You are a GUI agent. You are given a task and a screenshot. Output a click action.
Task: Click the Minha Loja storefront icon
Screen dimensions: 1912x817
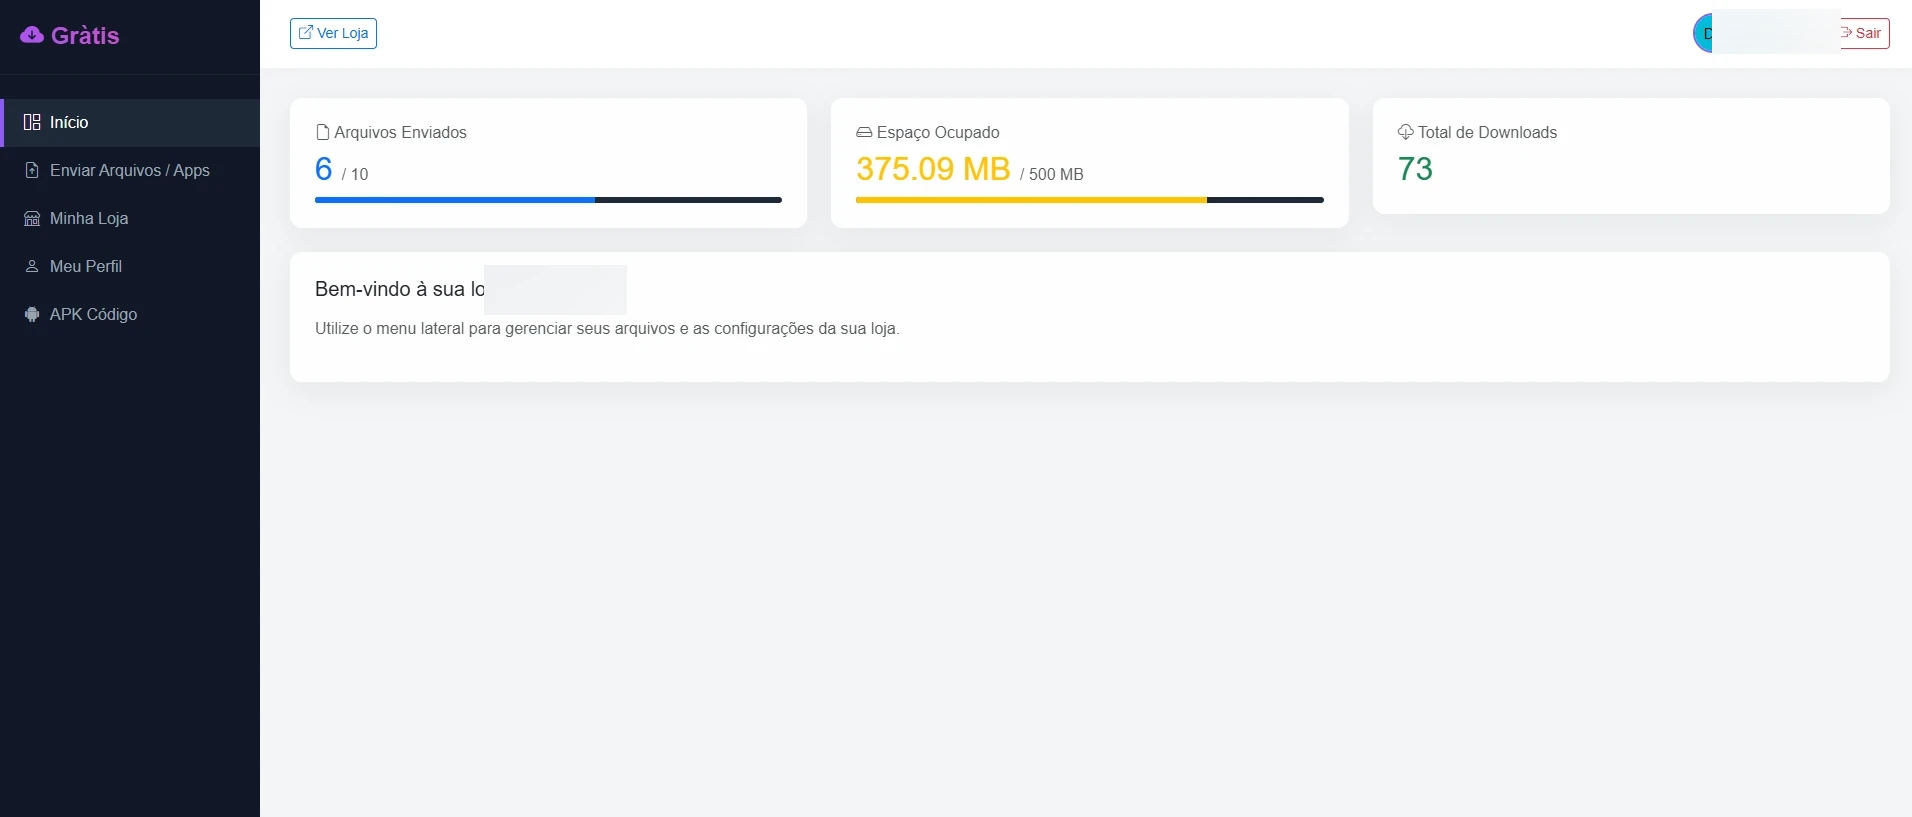[x=32, y=218]
